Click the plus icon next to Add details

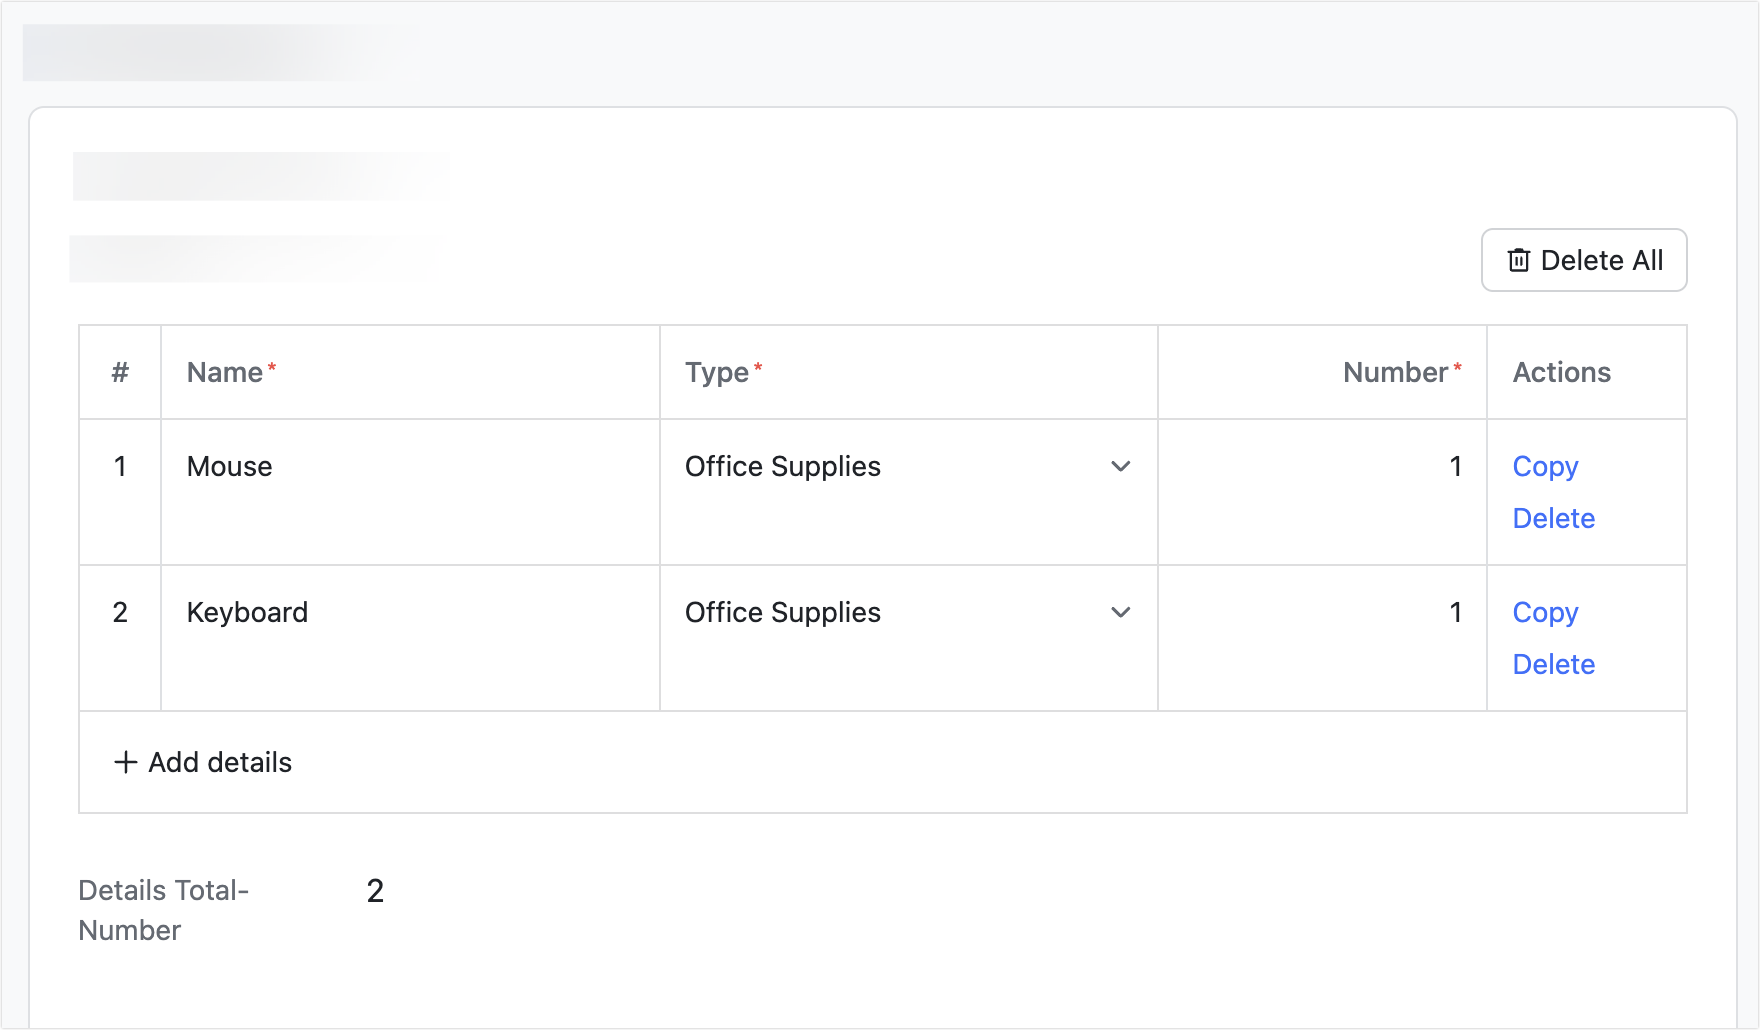124,762
